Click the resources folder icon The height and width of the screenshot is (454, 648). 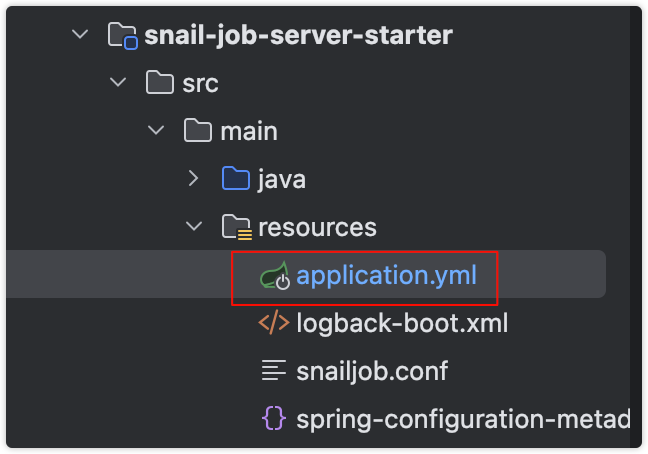pyautogui.click(x=236, y=228)
